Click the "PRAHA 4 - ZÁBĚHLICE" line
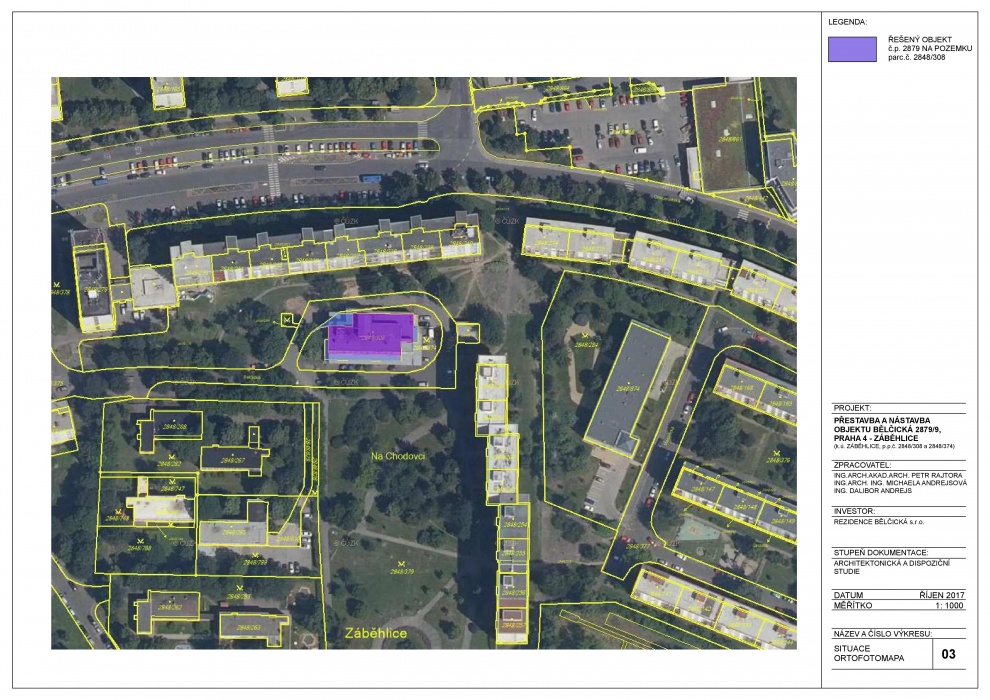This screenshot has height=700, width=990. pos(876,438)
